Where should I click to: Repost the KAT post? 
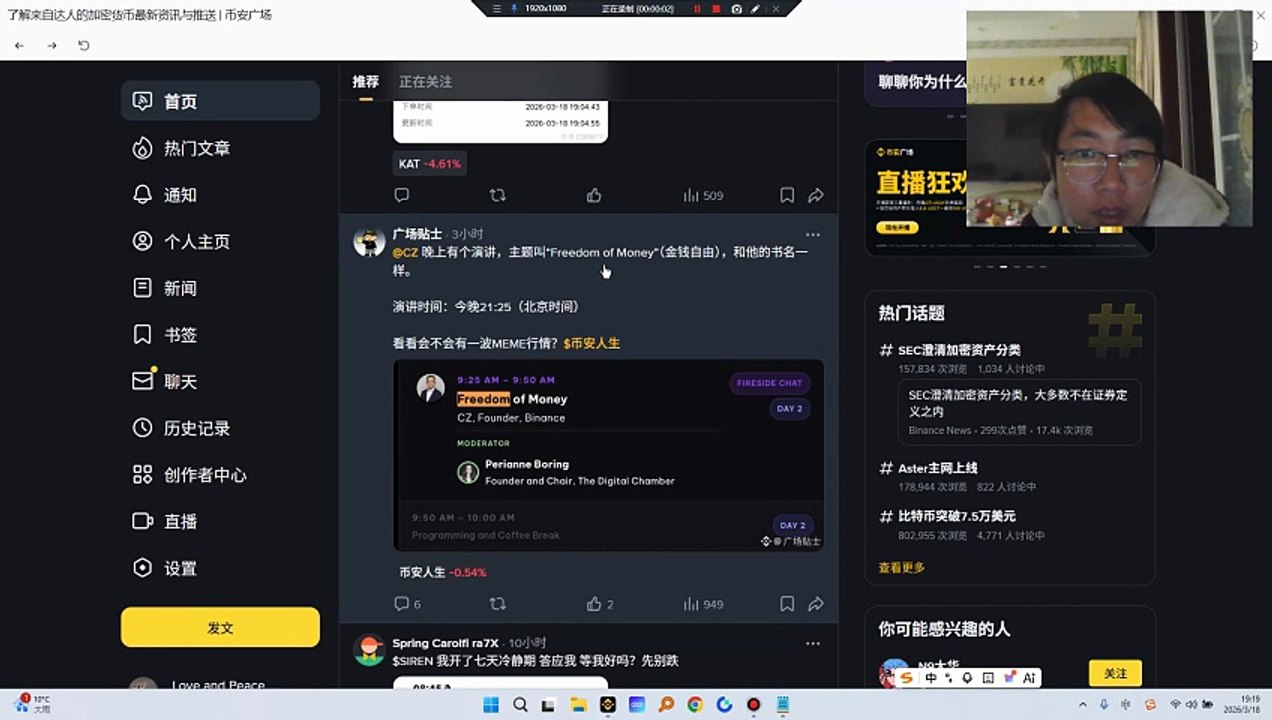pos(497,195)
